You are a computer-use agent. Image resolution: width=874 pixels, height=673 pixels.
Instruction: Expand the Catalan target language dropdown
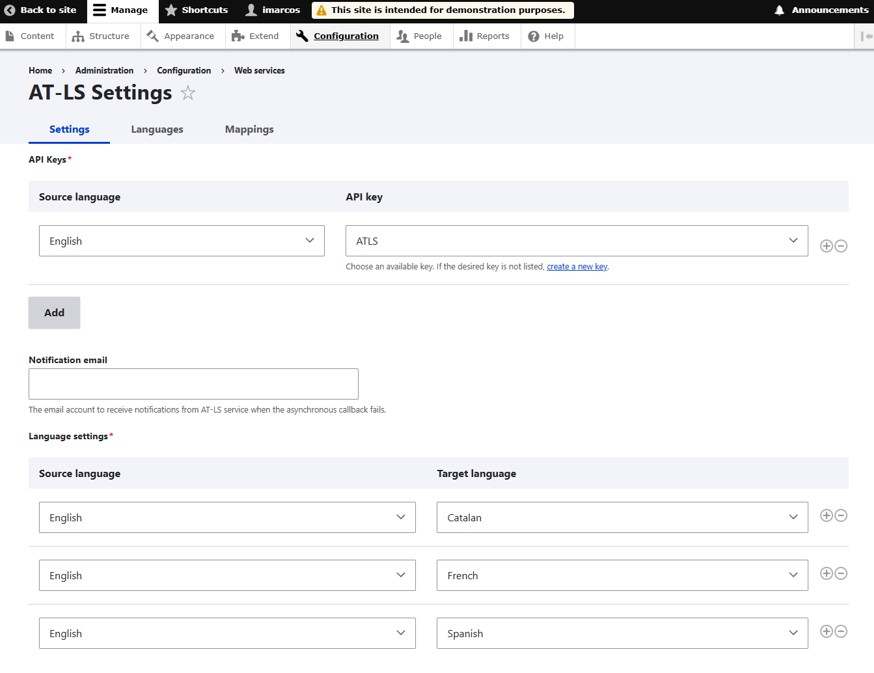(621, 518)
